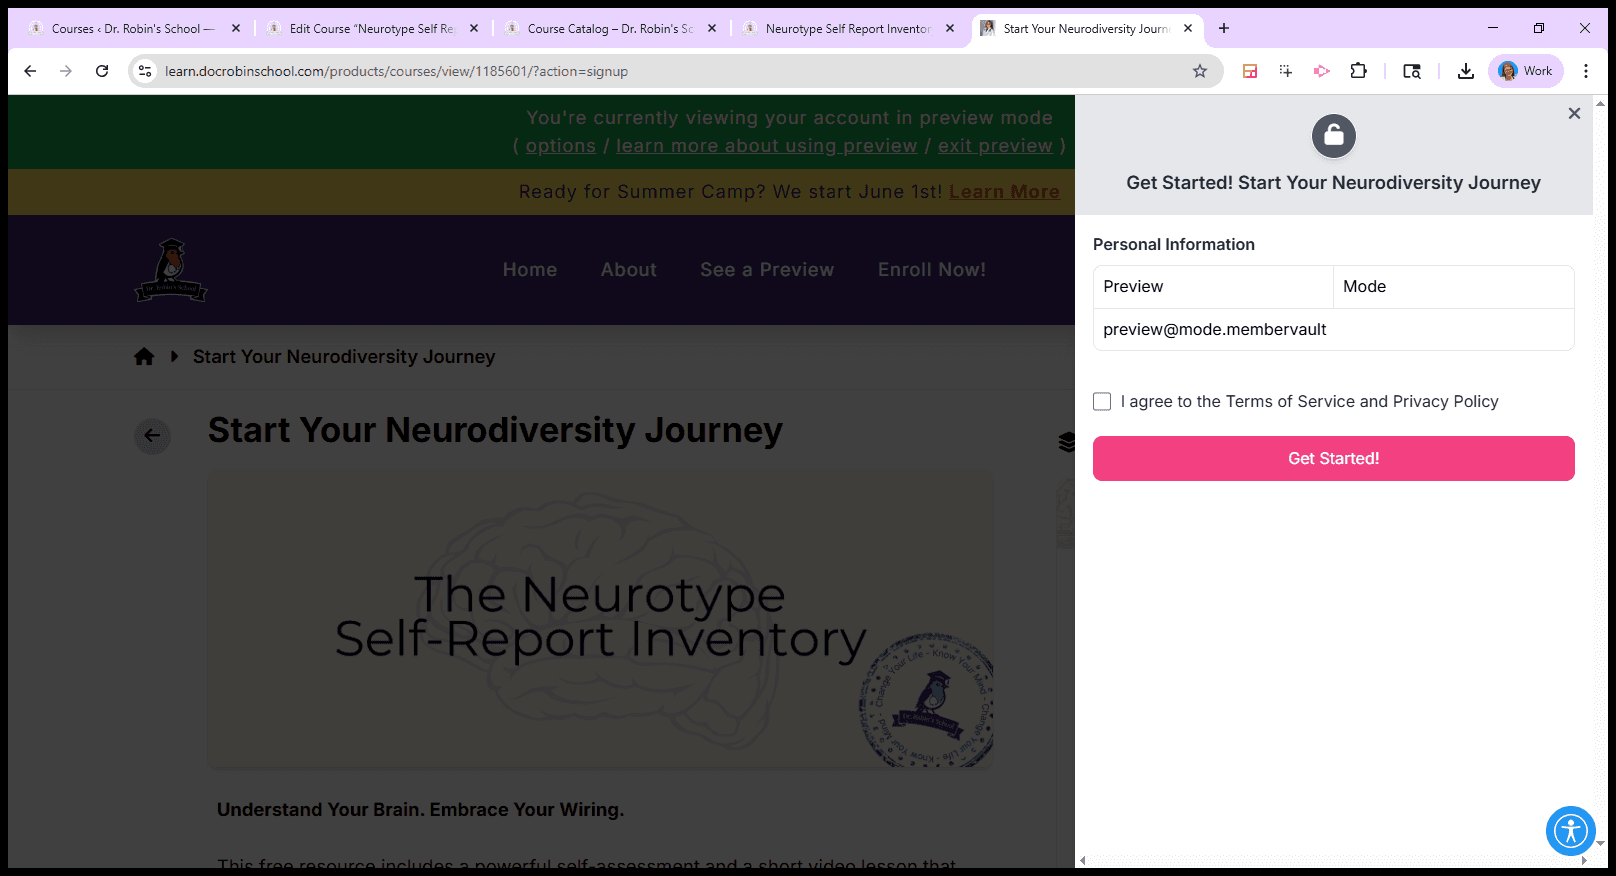1616x876 pixels.
Task: Open See a Preview navigation item
Action: (767, 270)
